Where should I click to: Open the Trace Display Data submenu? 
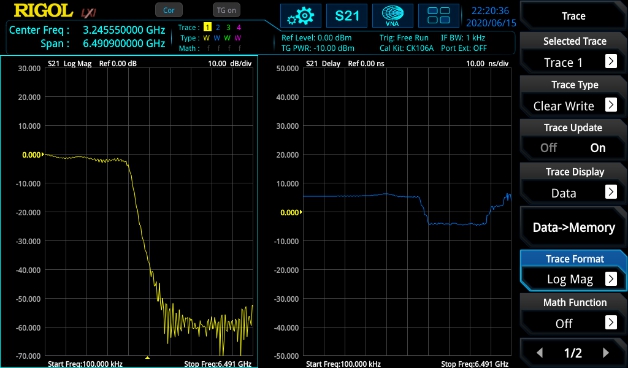click(573, 193)
